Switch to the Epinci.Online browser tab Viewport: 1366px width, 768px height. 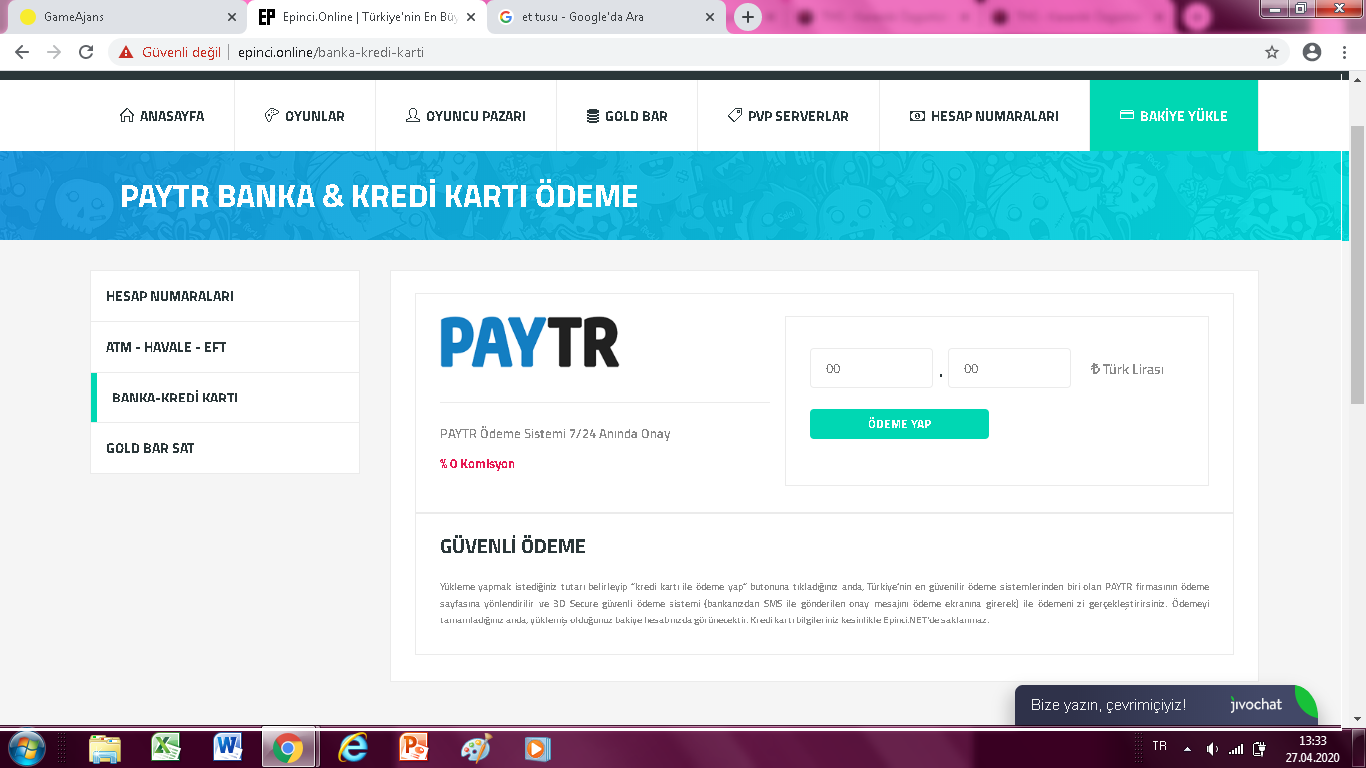(365, 17)
